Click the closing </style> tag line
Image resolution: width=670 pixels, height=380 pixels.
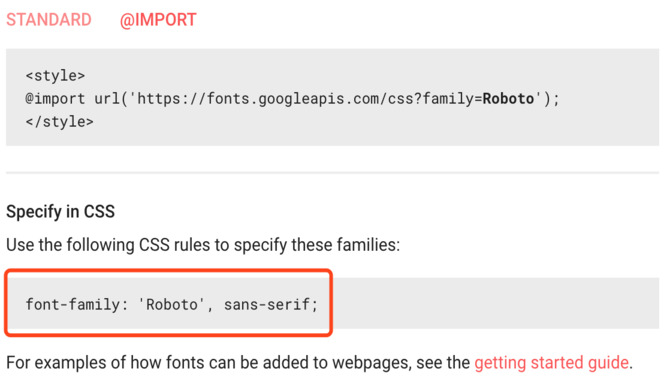(59, 122)
